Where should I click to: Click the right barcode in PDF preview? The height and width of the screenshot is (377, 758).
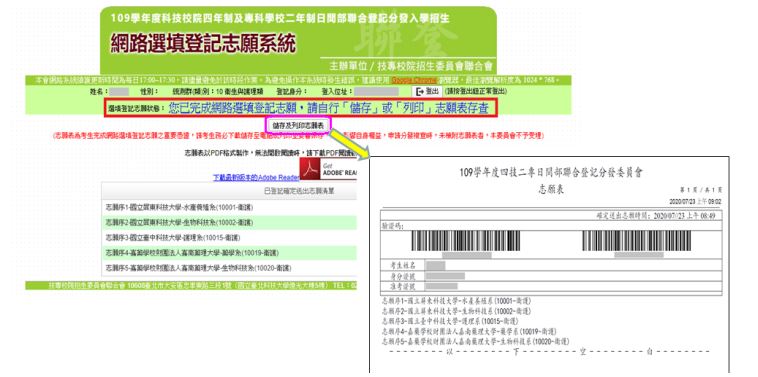pyautogui.click(x=636, y=241)
